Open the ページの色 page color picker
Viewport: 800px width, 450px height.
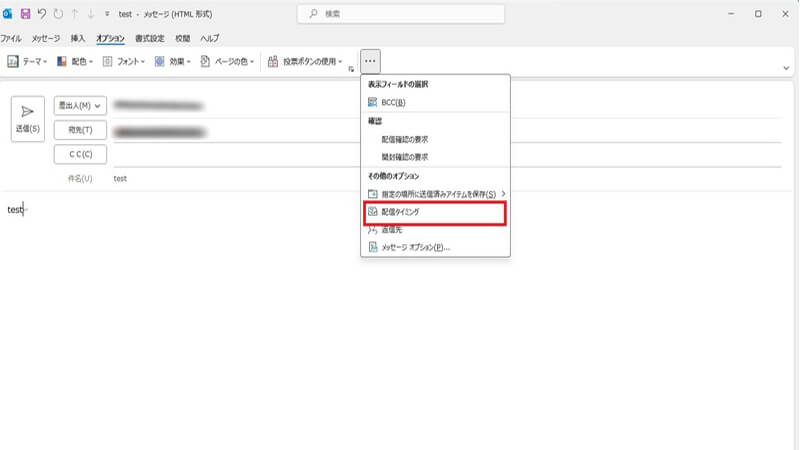pyautogui.click(x=228, y=61)
